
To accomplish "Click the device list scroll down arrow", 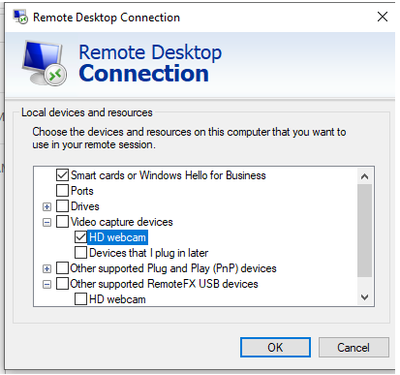I will coord(365,297).
